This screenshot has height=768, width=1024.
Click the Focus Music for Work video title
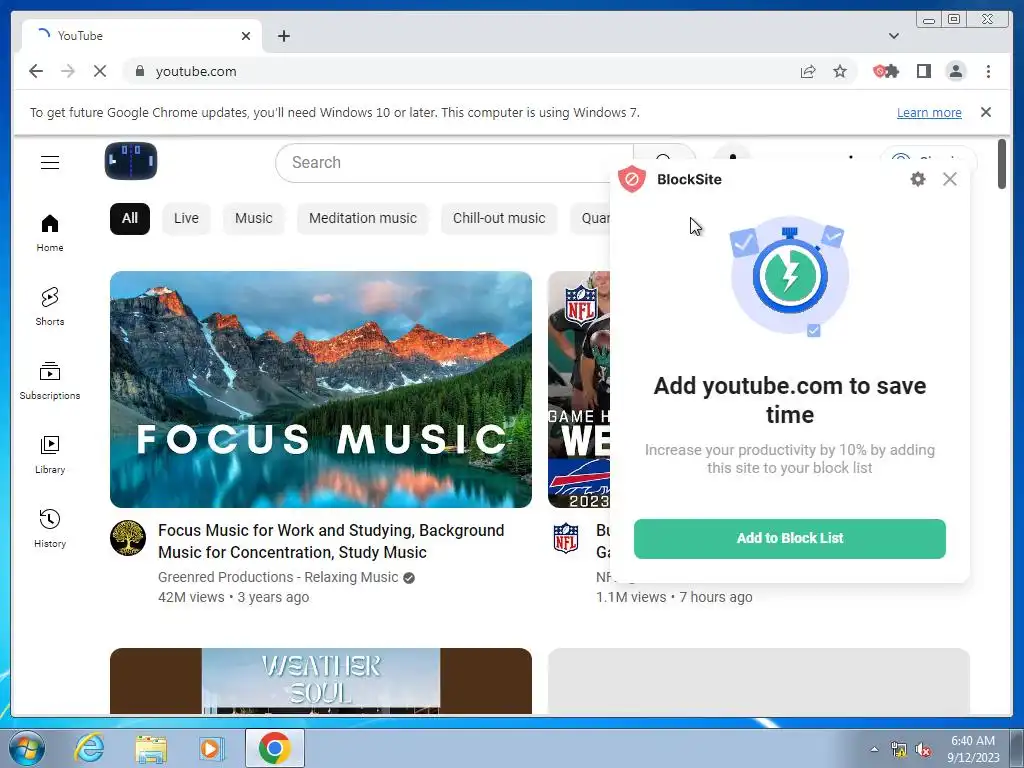tap(331, 541)
